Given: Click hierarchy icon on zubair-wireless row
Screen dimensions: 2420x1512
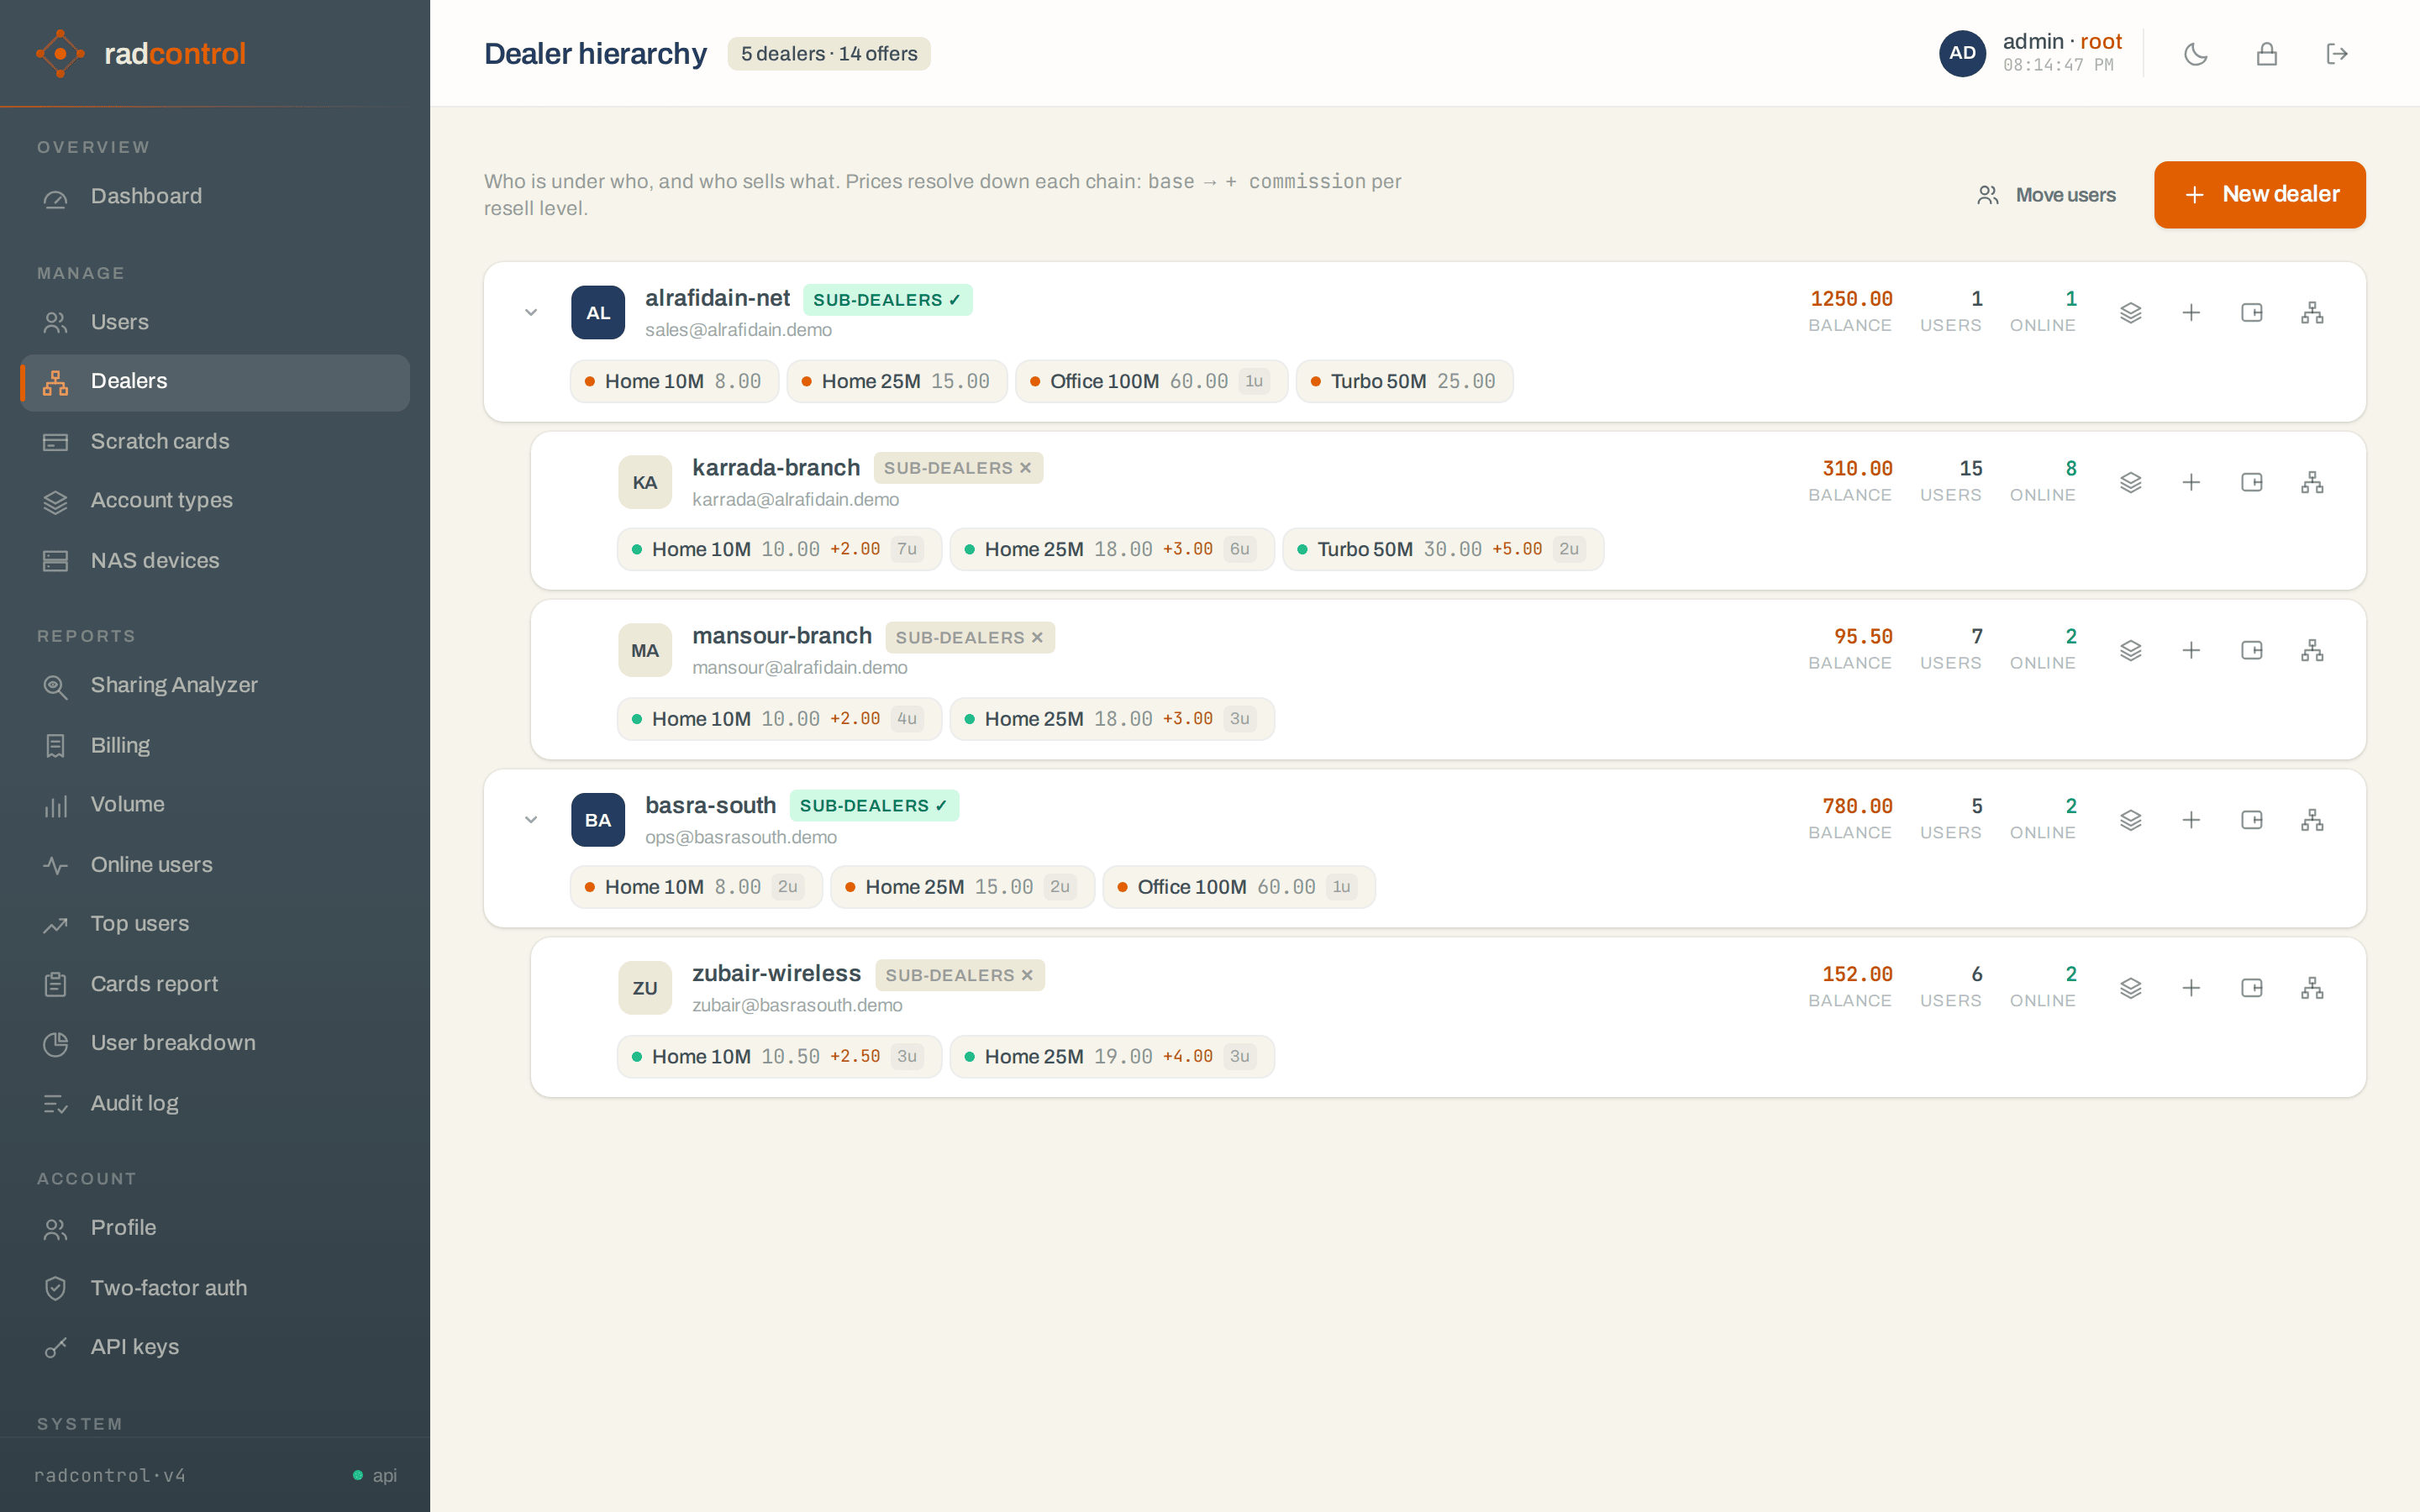Looking at the screenshot, I should tap(2312, 988).
